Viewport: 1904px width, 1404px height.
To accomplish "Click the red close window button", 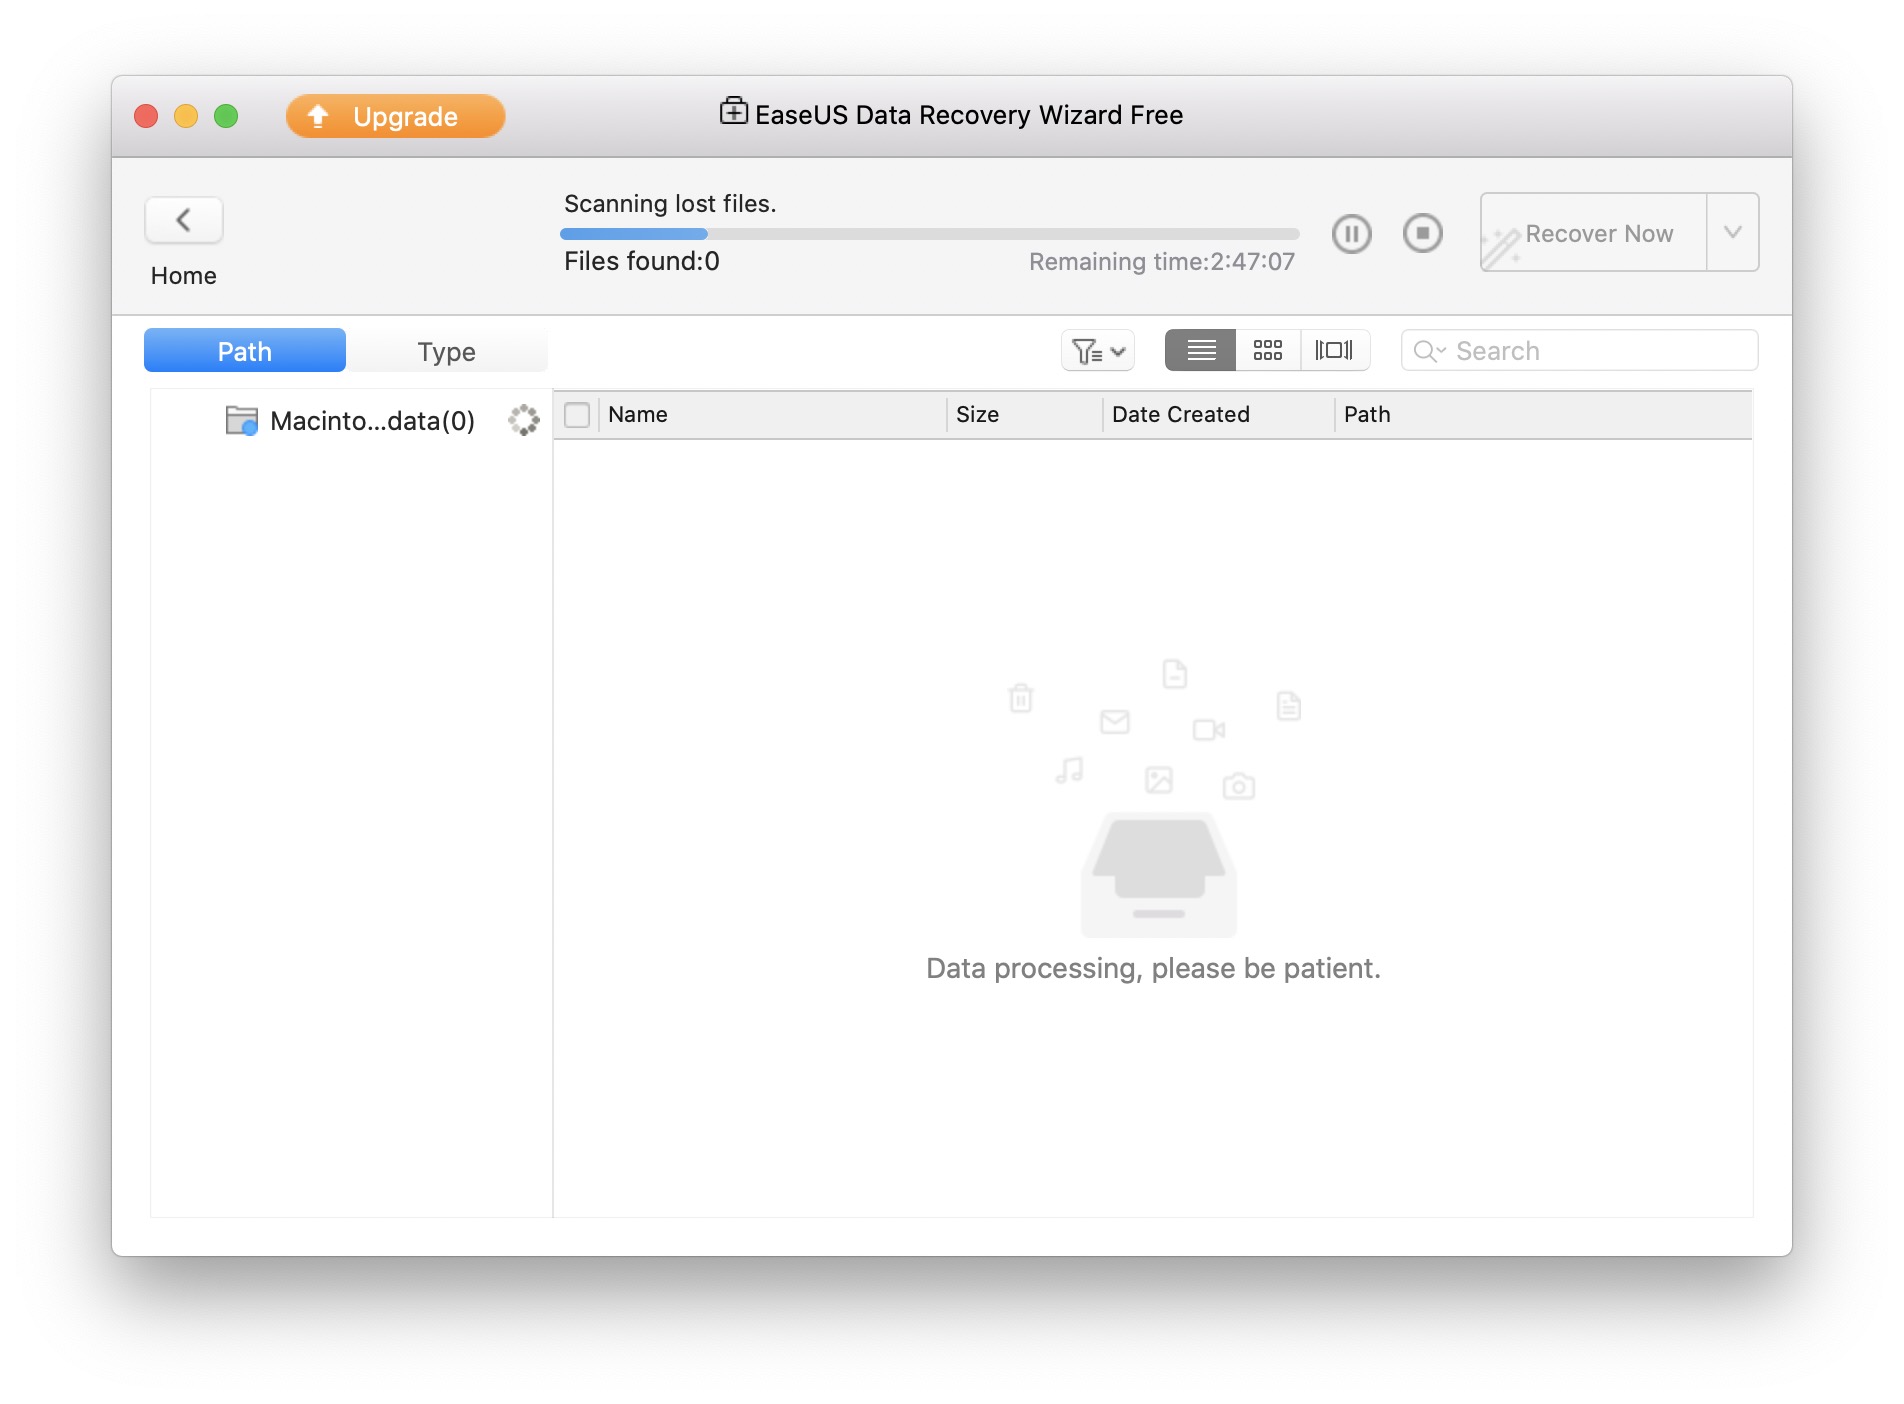I will point(146,116).
